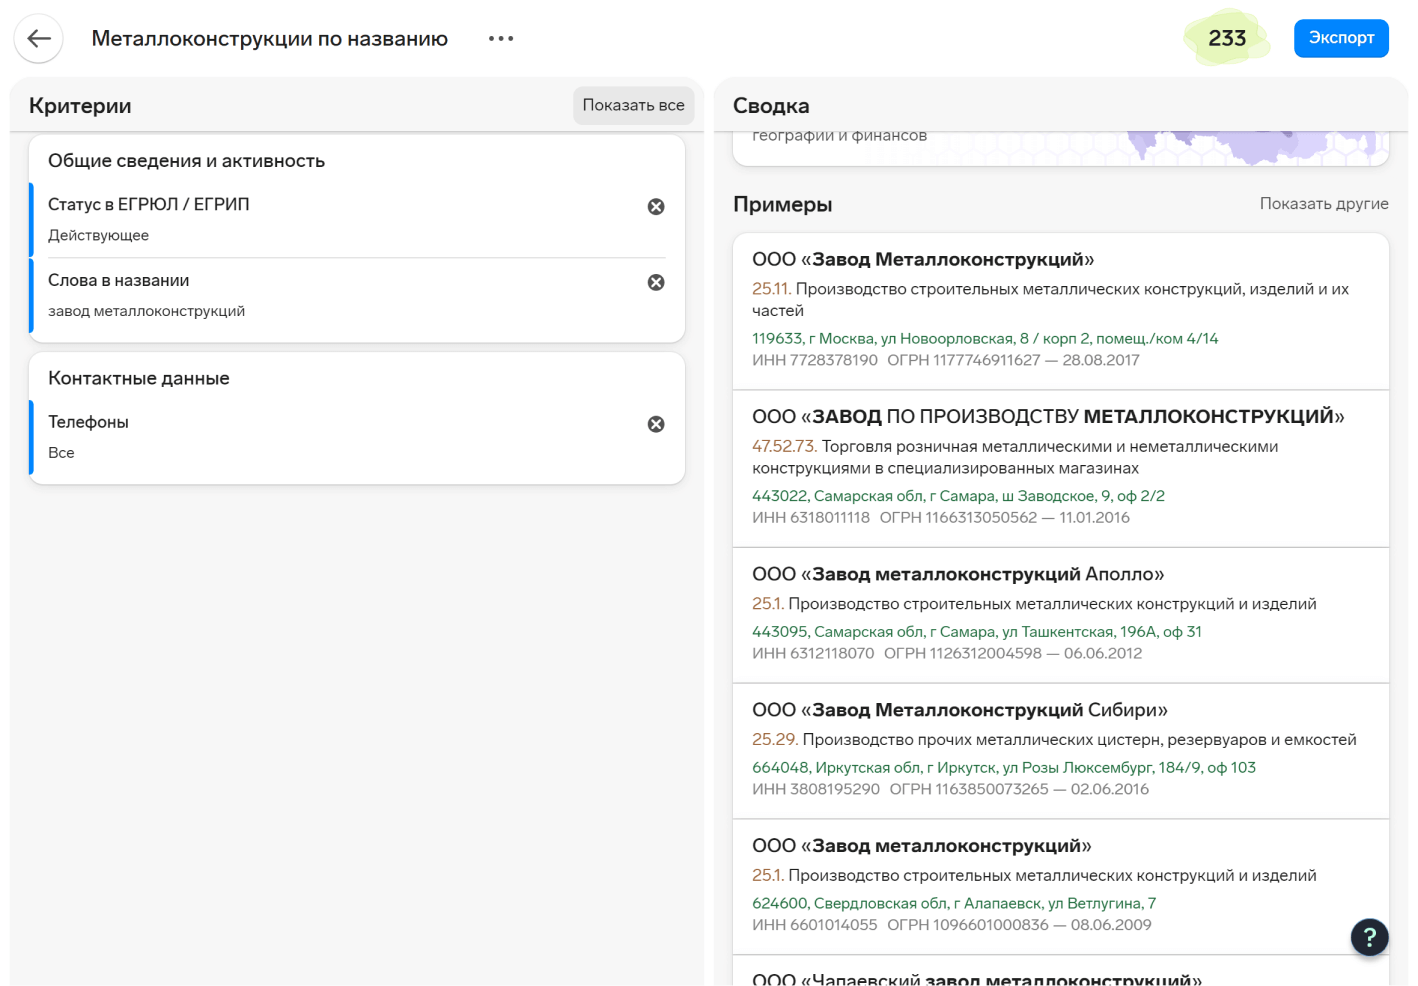Open ООО «ЗАВОД ПО ПРОИЗВОДСТВУ МЕТАЛЛОКОНСТРУКЦИЙ» entry
1418x986 pixels.
(x=1047, y=417)
